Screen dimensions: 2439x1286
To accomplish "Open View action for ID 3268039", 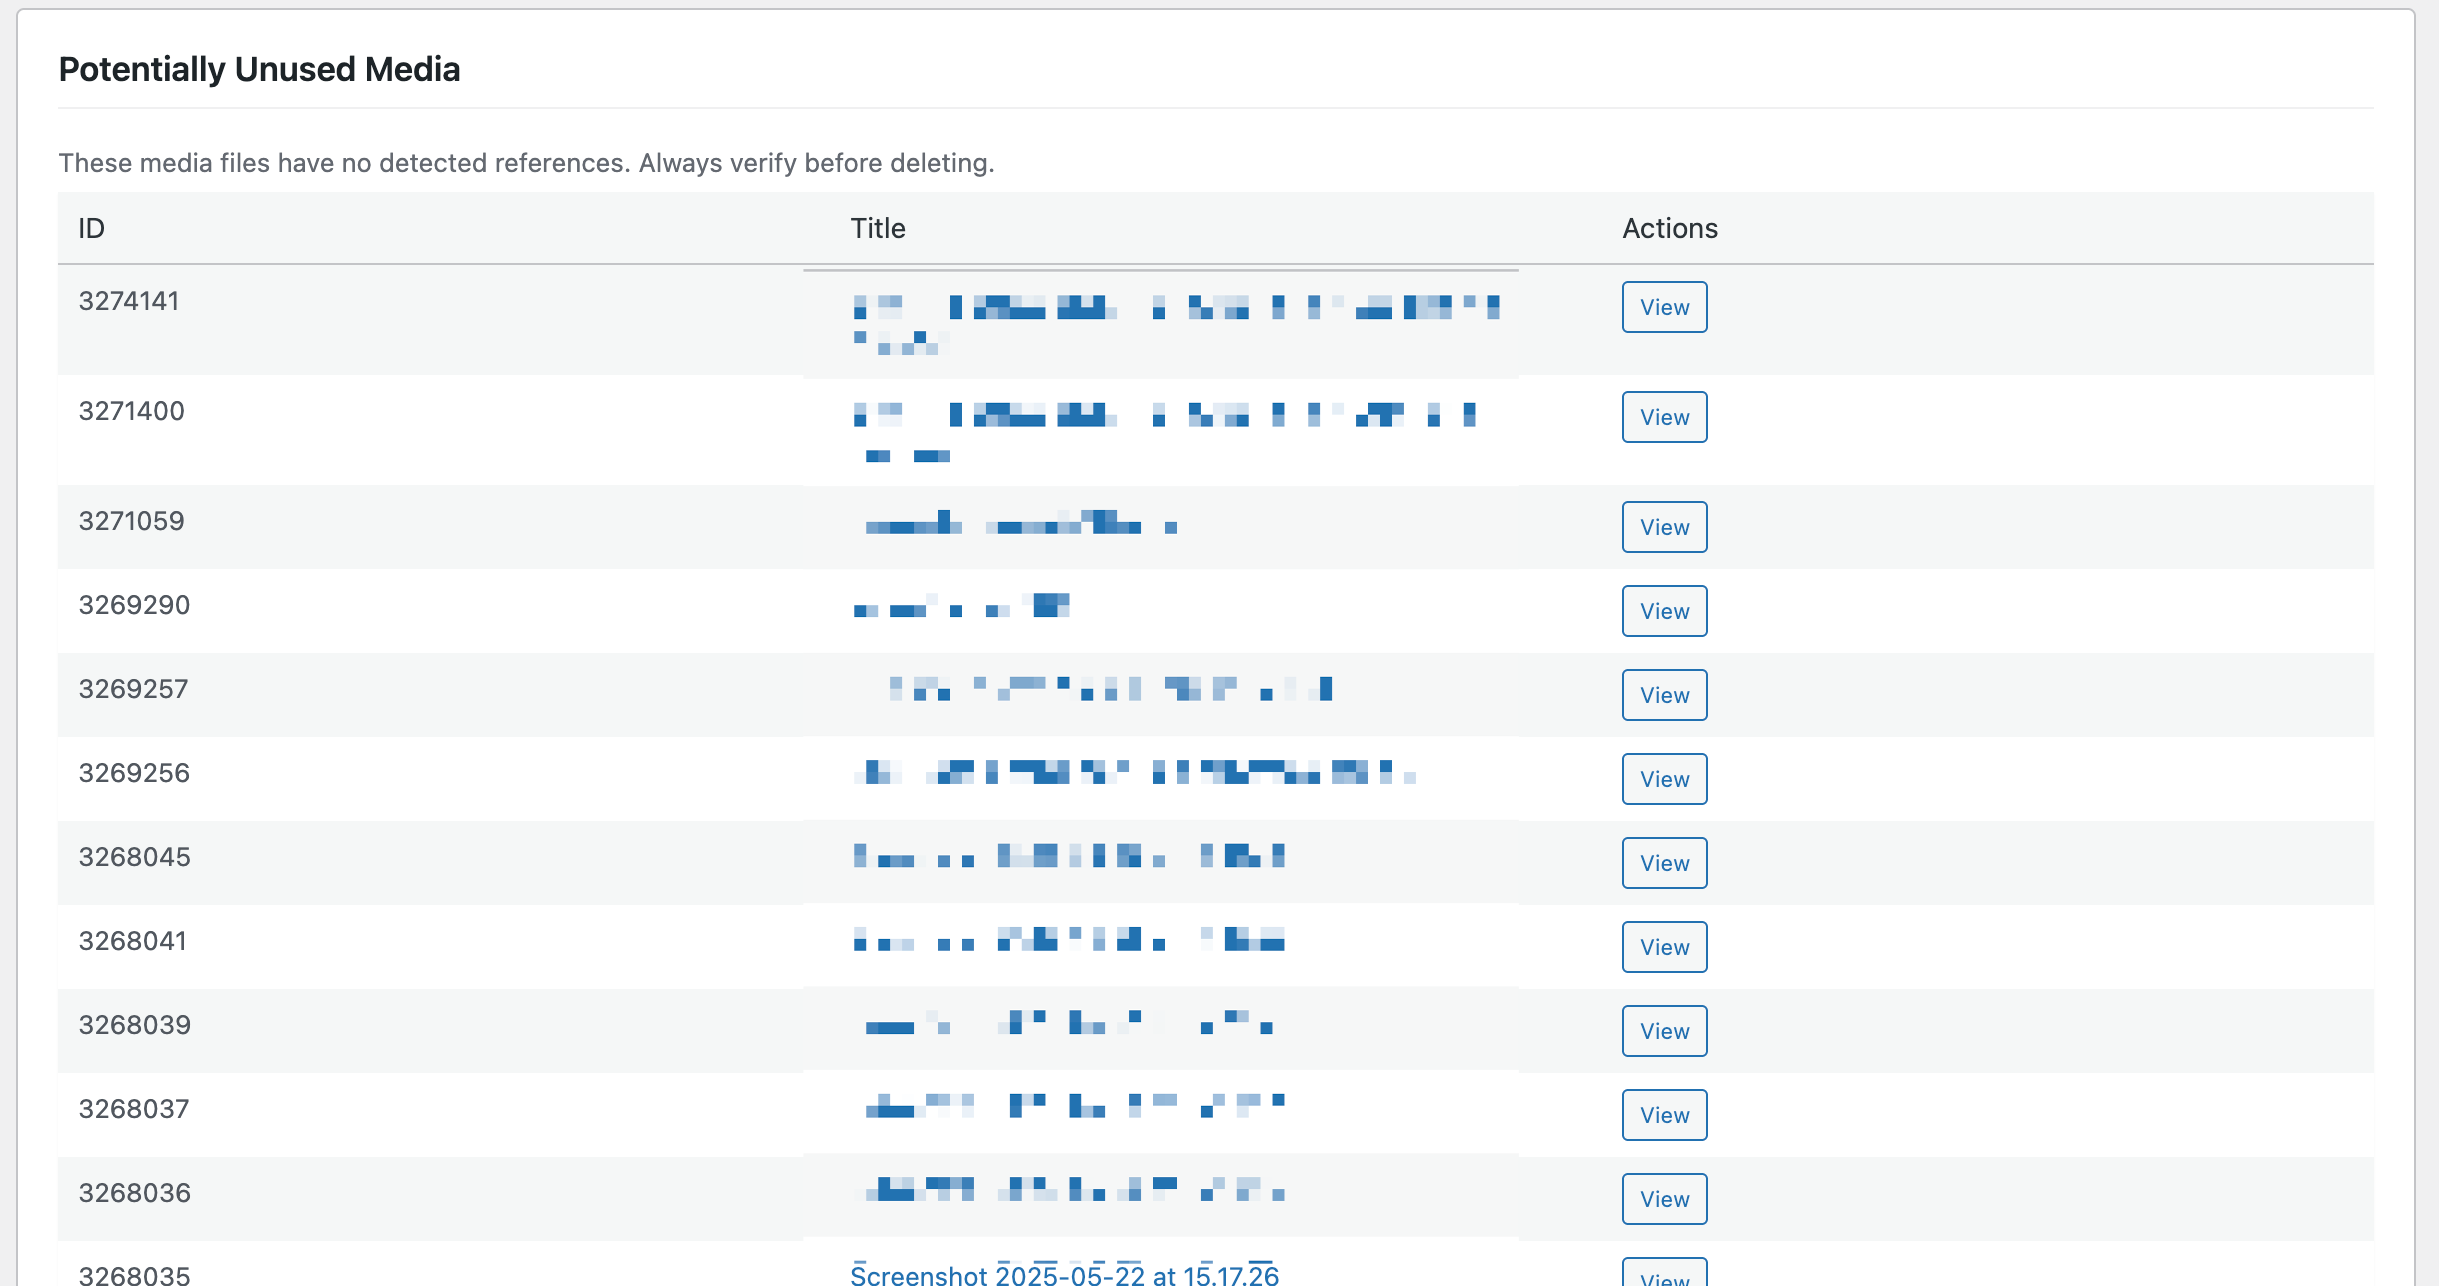I will point(1664,1031).
